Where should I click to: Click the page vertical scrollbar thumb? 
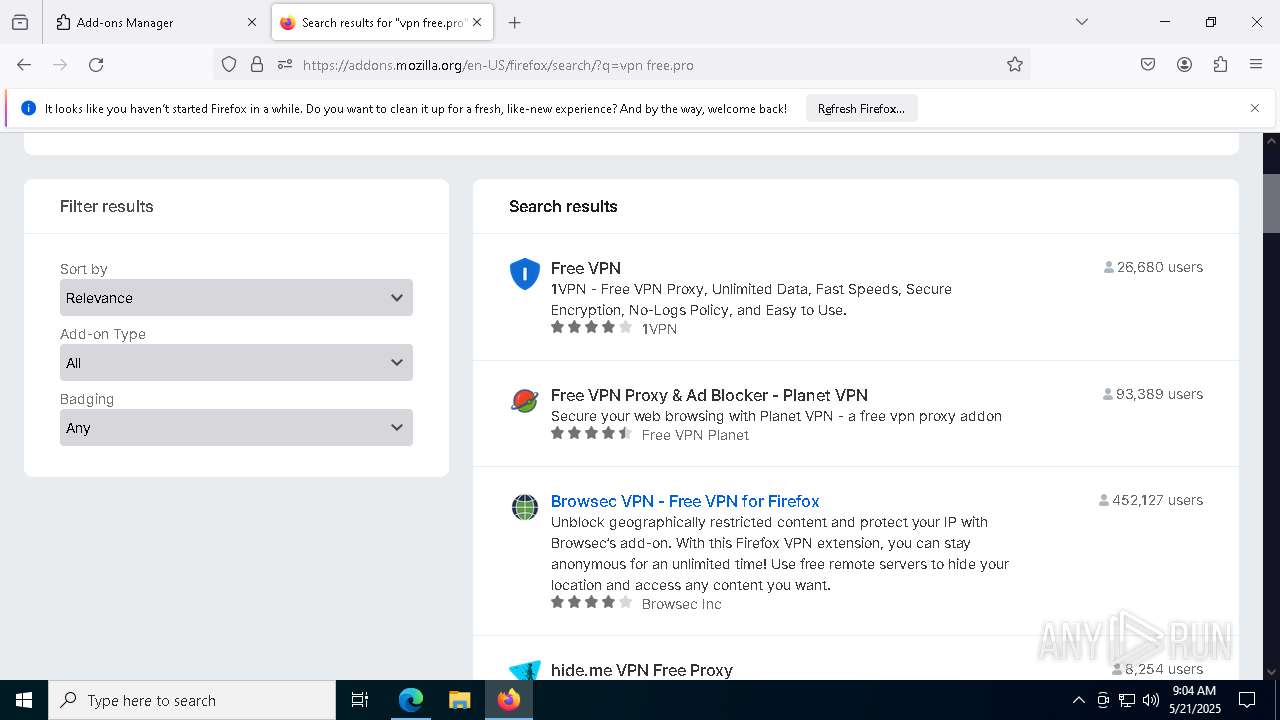(x=1271, y=203)
